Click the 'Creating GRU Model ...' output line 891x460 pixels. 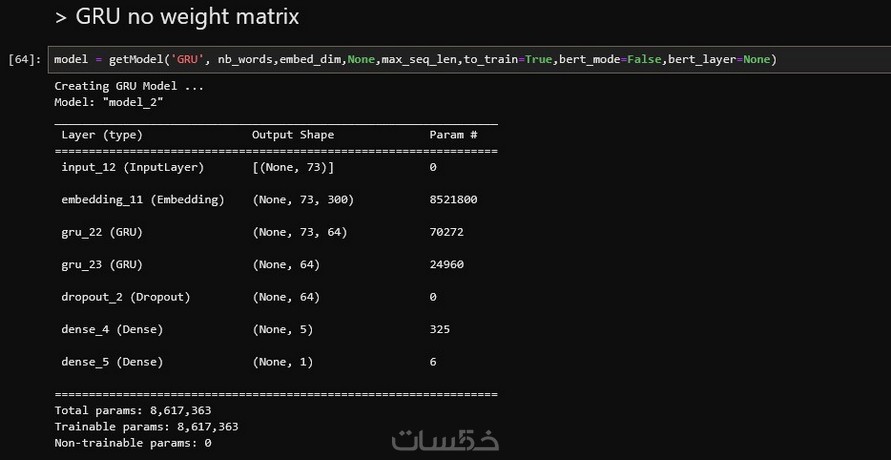coord(129,86)
